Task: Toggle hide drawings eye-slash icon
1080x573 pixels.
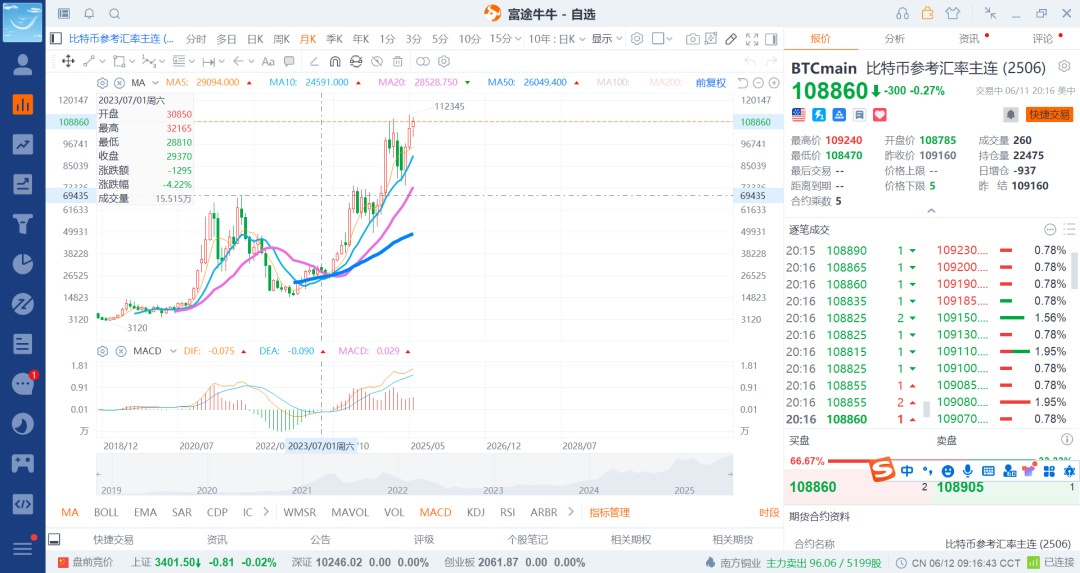Action: 377,61
